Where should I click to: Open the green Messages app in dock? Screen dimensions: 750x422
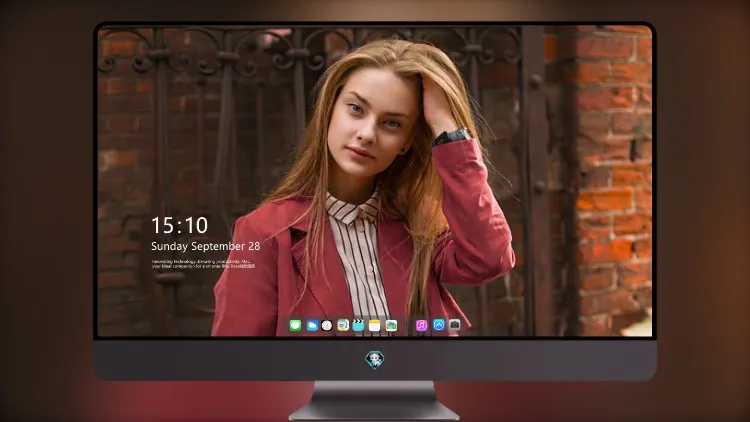coord(295,326)
